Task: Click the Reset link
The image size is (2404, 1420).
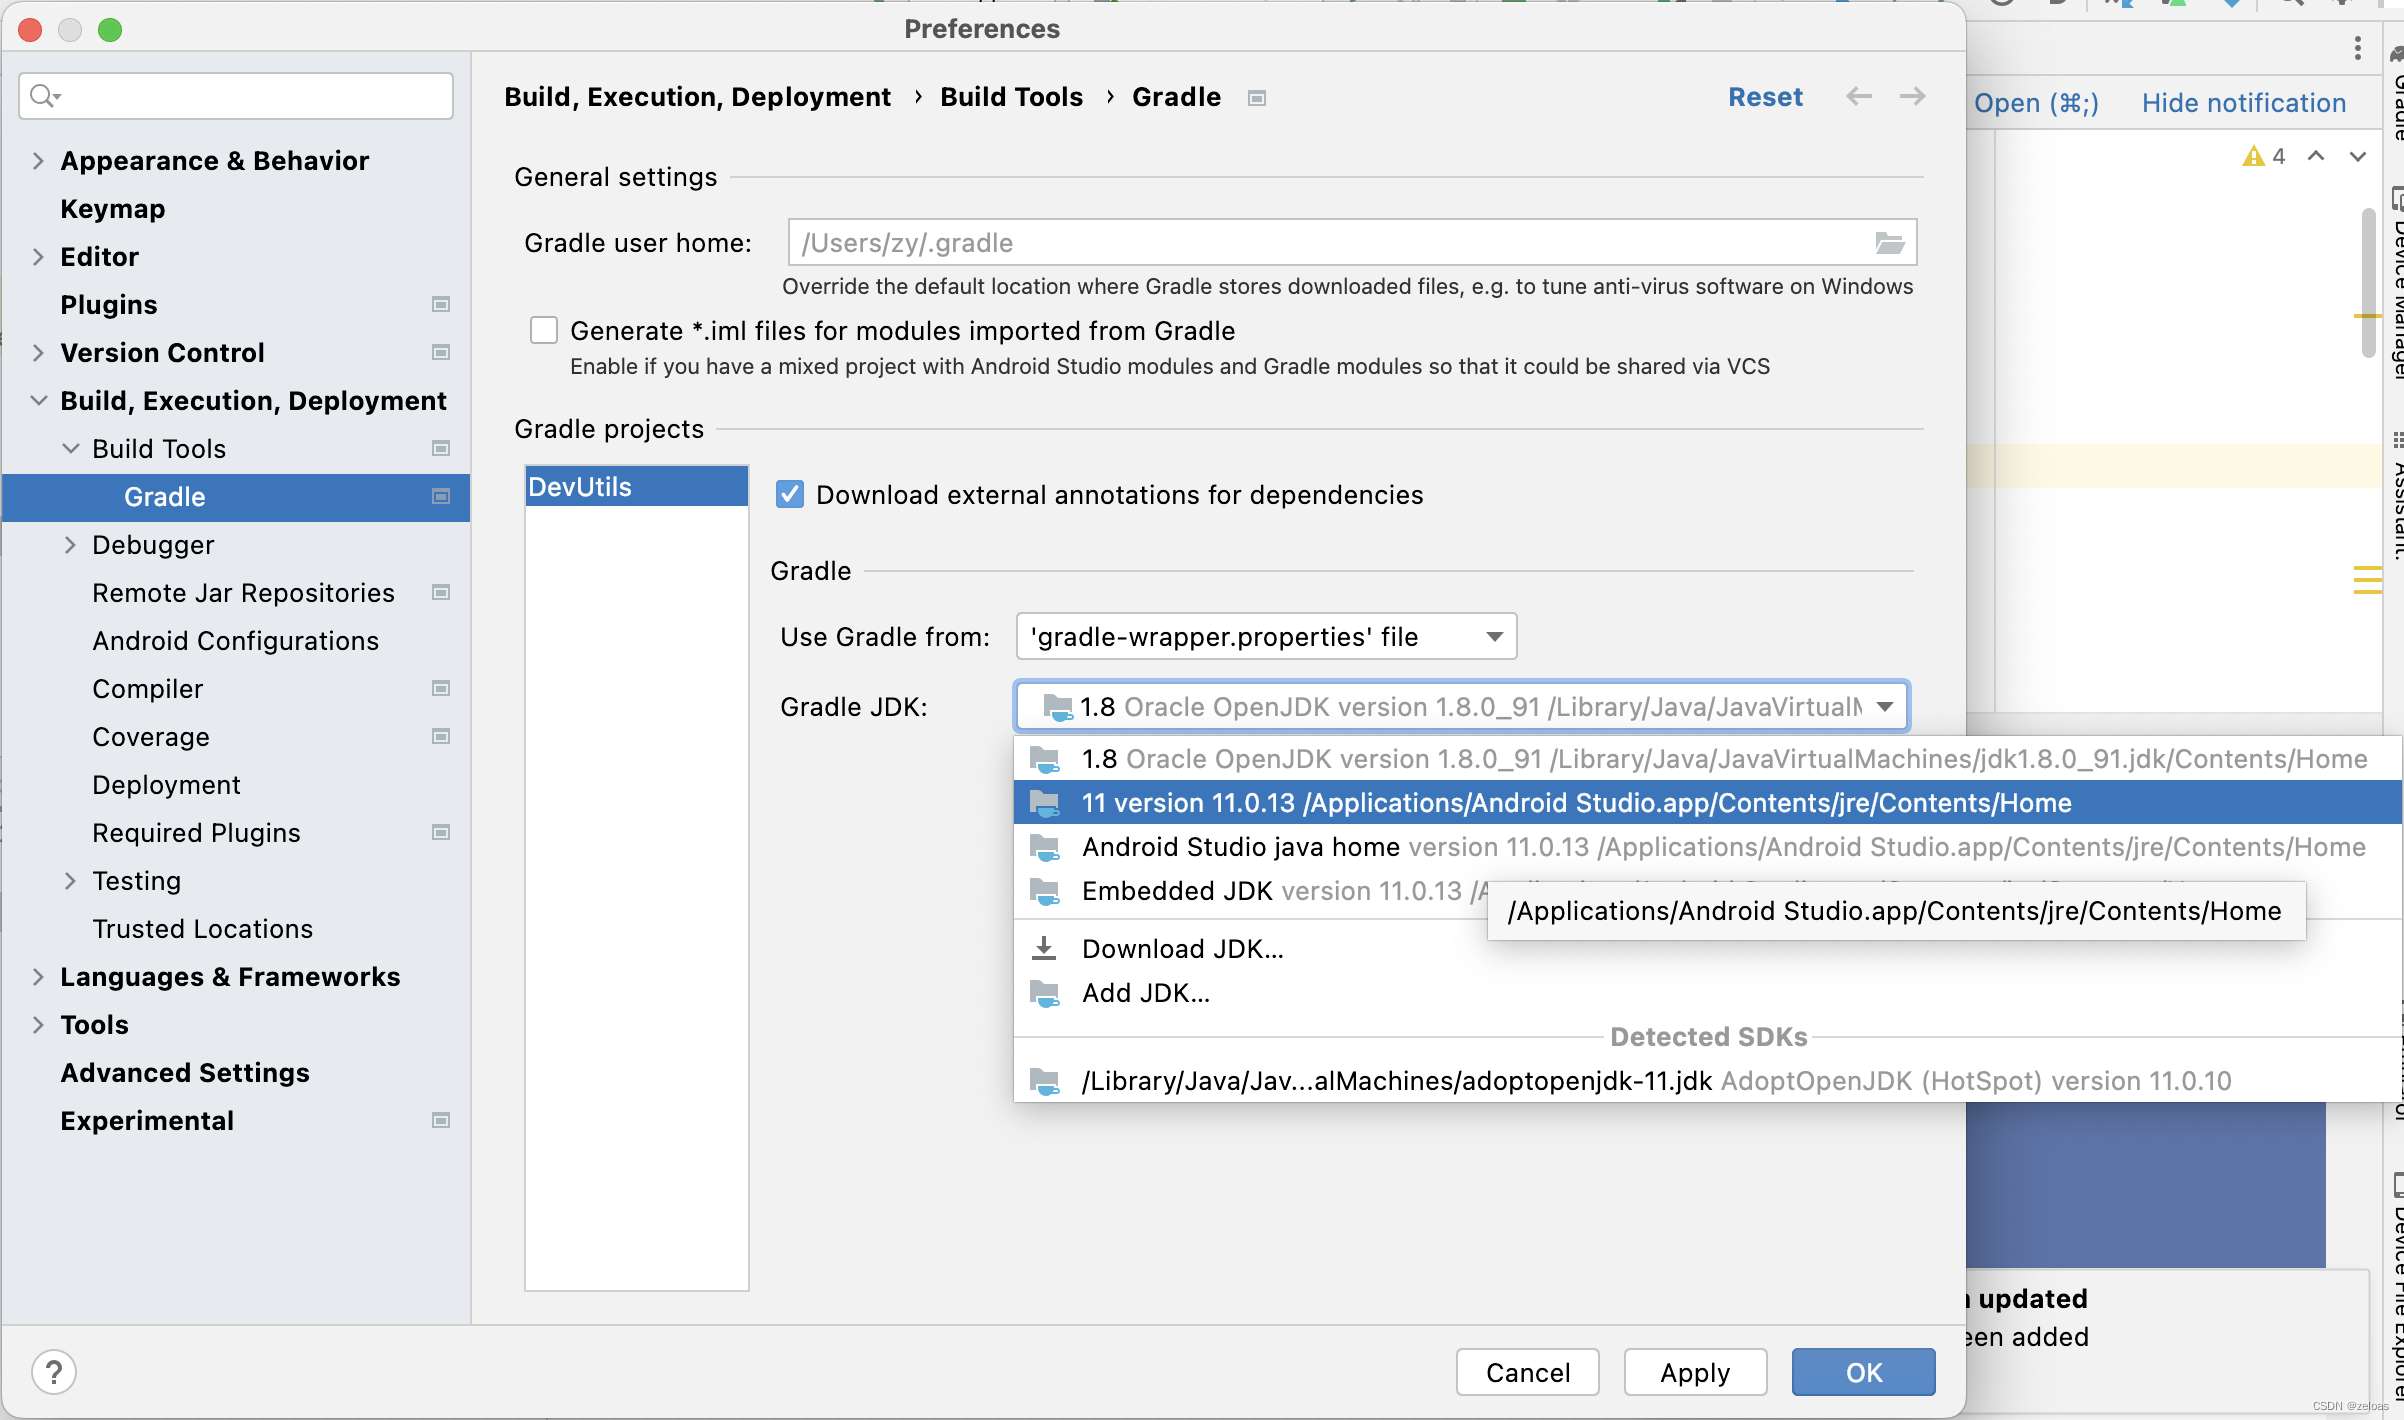Action: click(1765, 97)
